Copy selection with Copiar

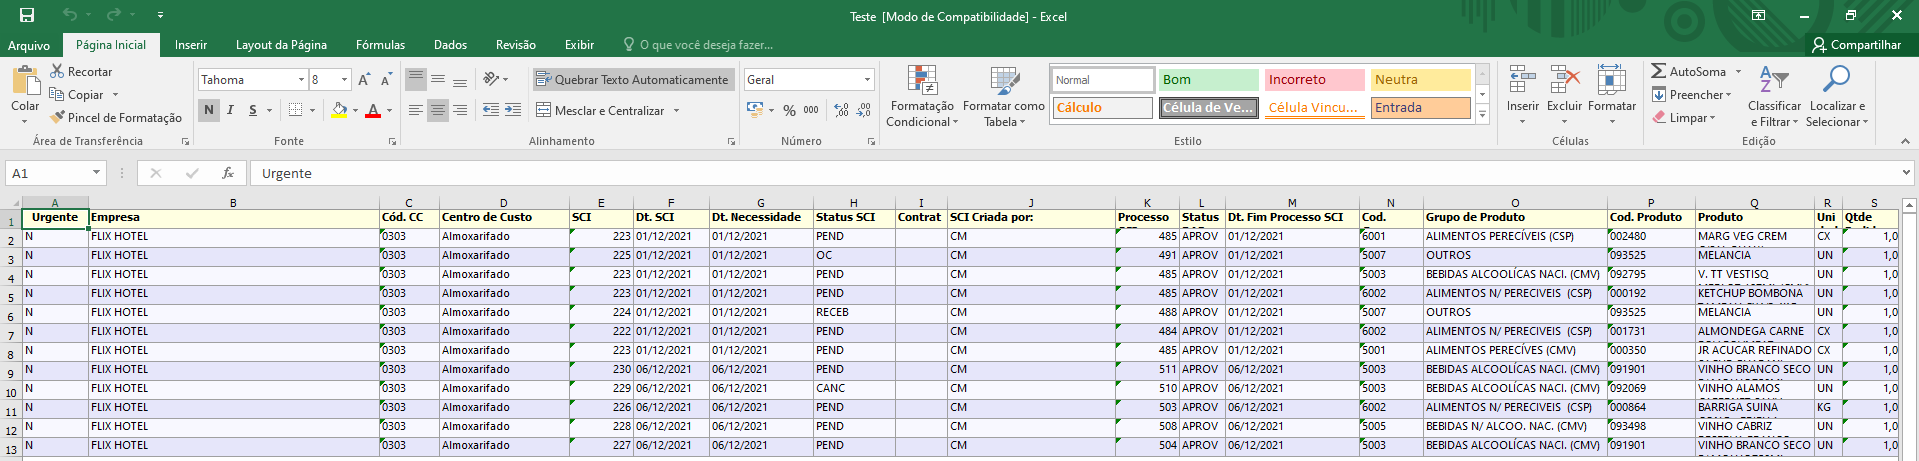click(x=84, y=95)
